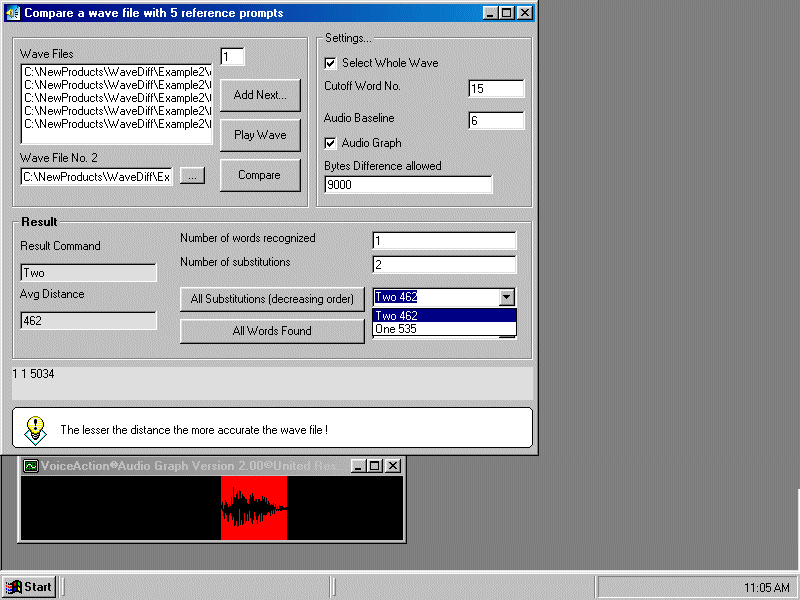
Task: Click the Wave File No. 2 path field
Action: [96, 177]
